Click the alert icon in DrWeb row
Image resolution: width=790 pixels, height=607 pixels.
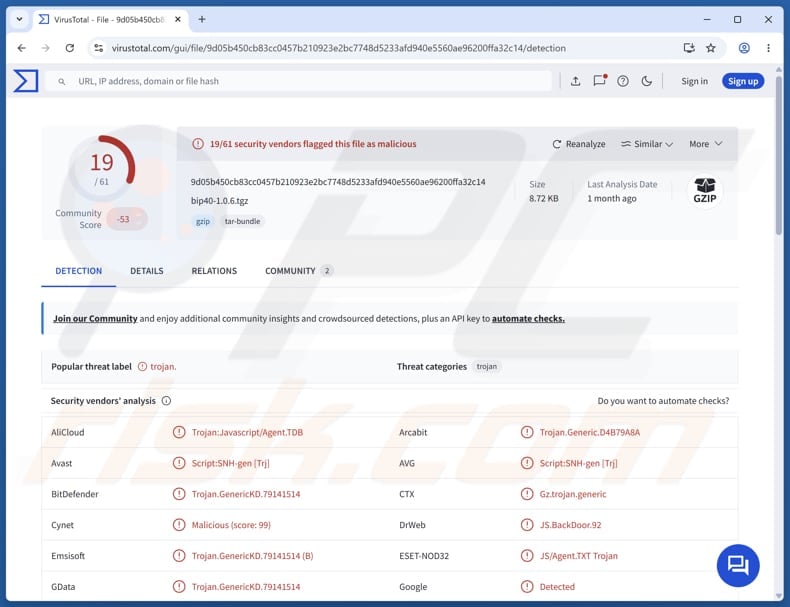(527, 524)
